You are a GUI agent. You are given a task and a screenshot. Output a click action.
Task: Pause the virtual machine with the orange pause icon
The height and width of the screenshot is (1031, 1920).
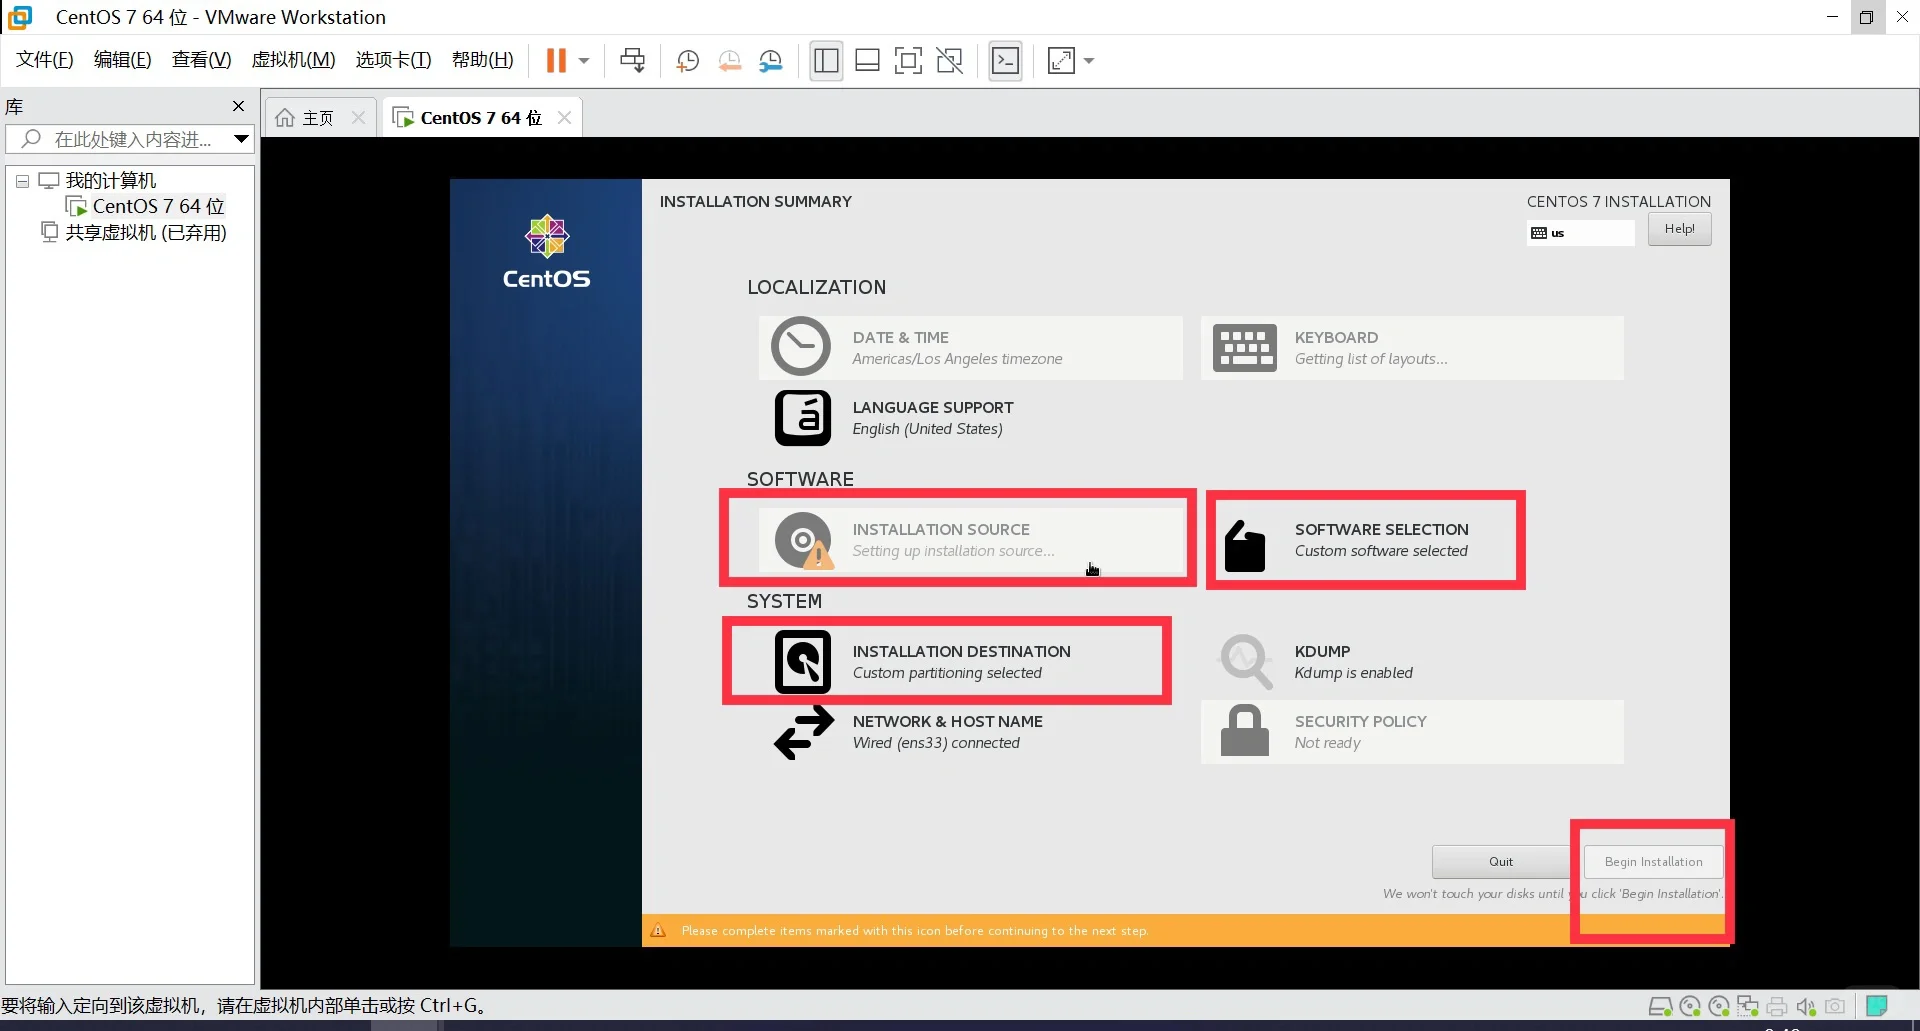tap(556, 61)
